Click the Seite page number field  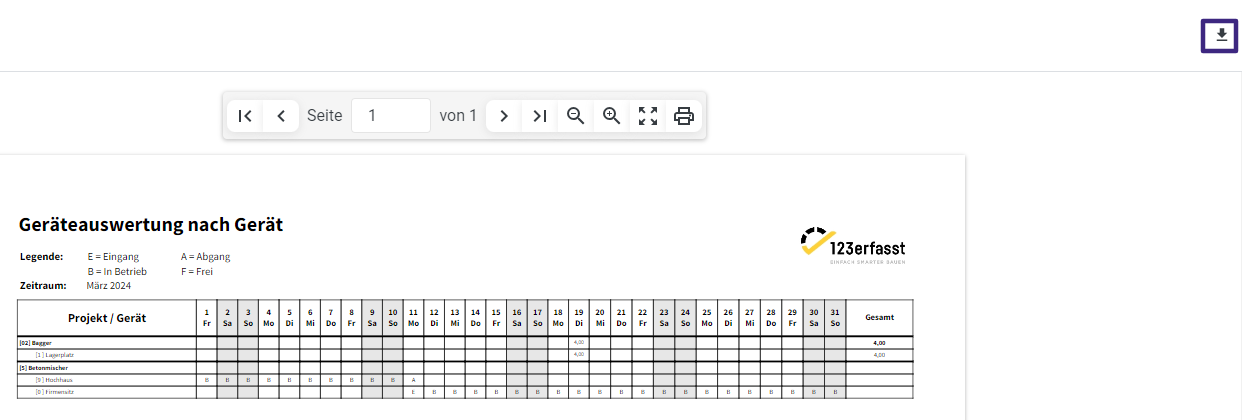tap(391, 116)
